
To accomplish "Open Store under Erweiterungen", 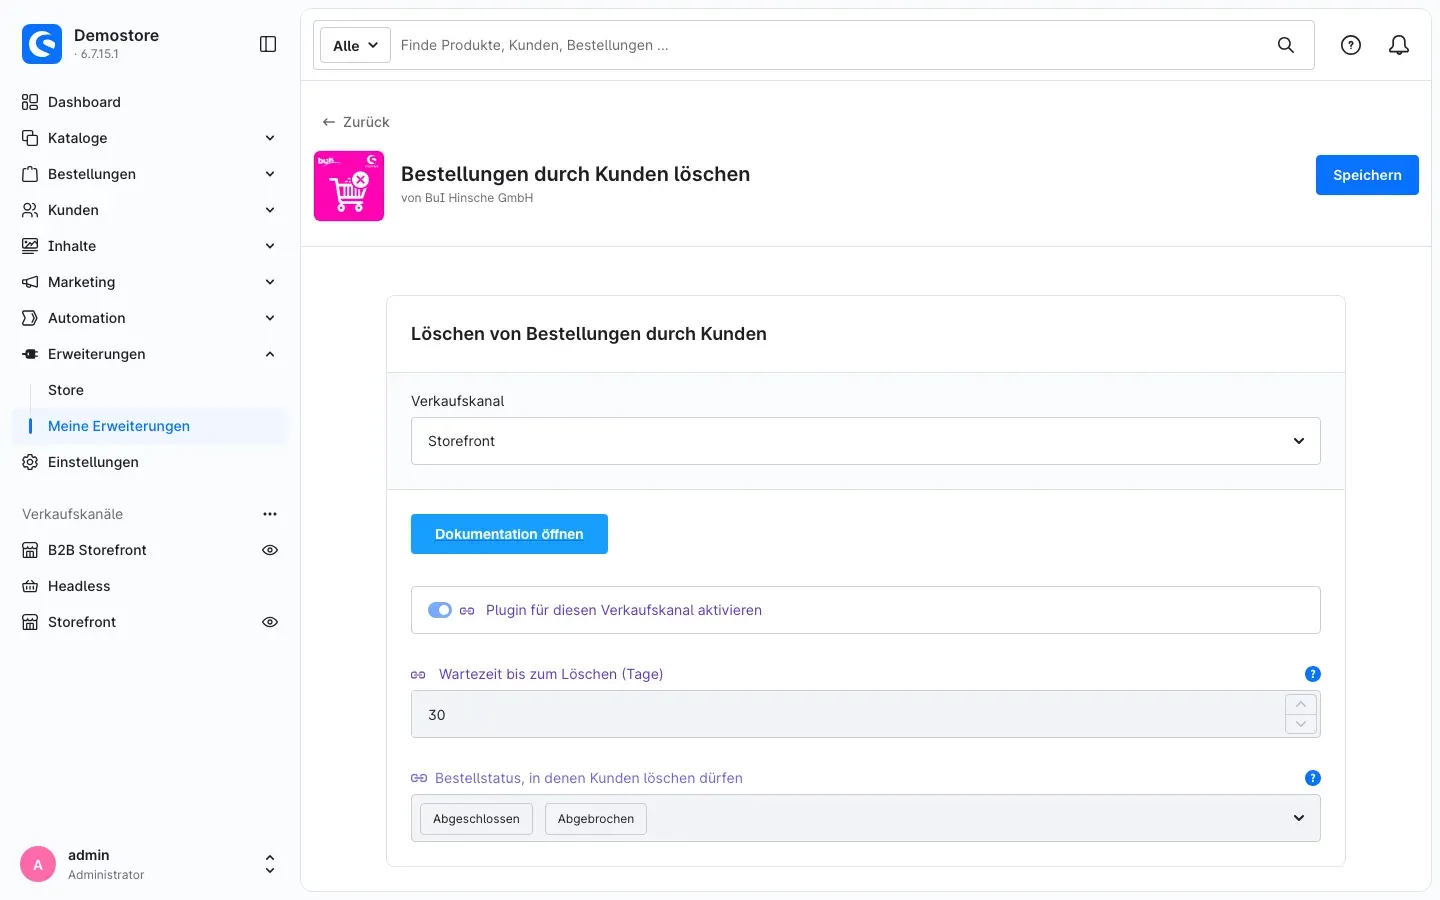I will (x=66, y=390).
